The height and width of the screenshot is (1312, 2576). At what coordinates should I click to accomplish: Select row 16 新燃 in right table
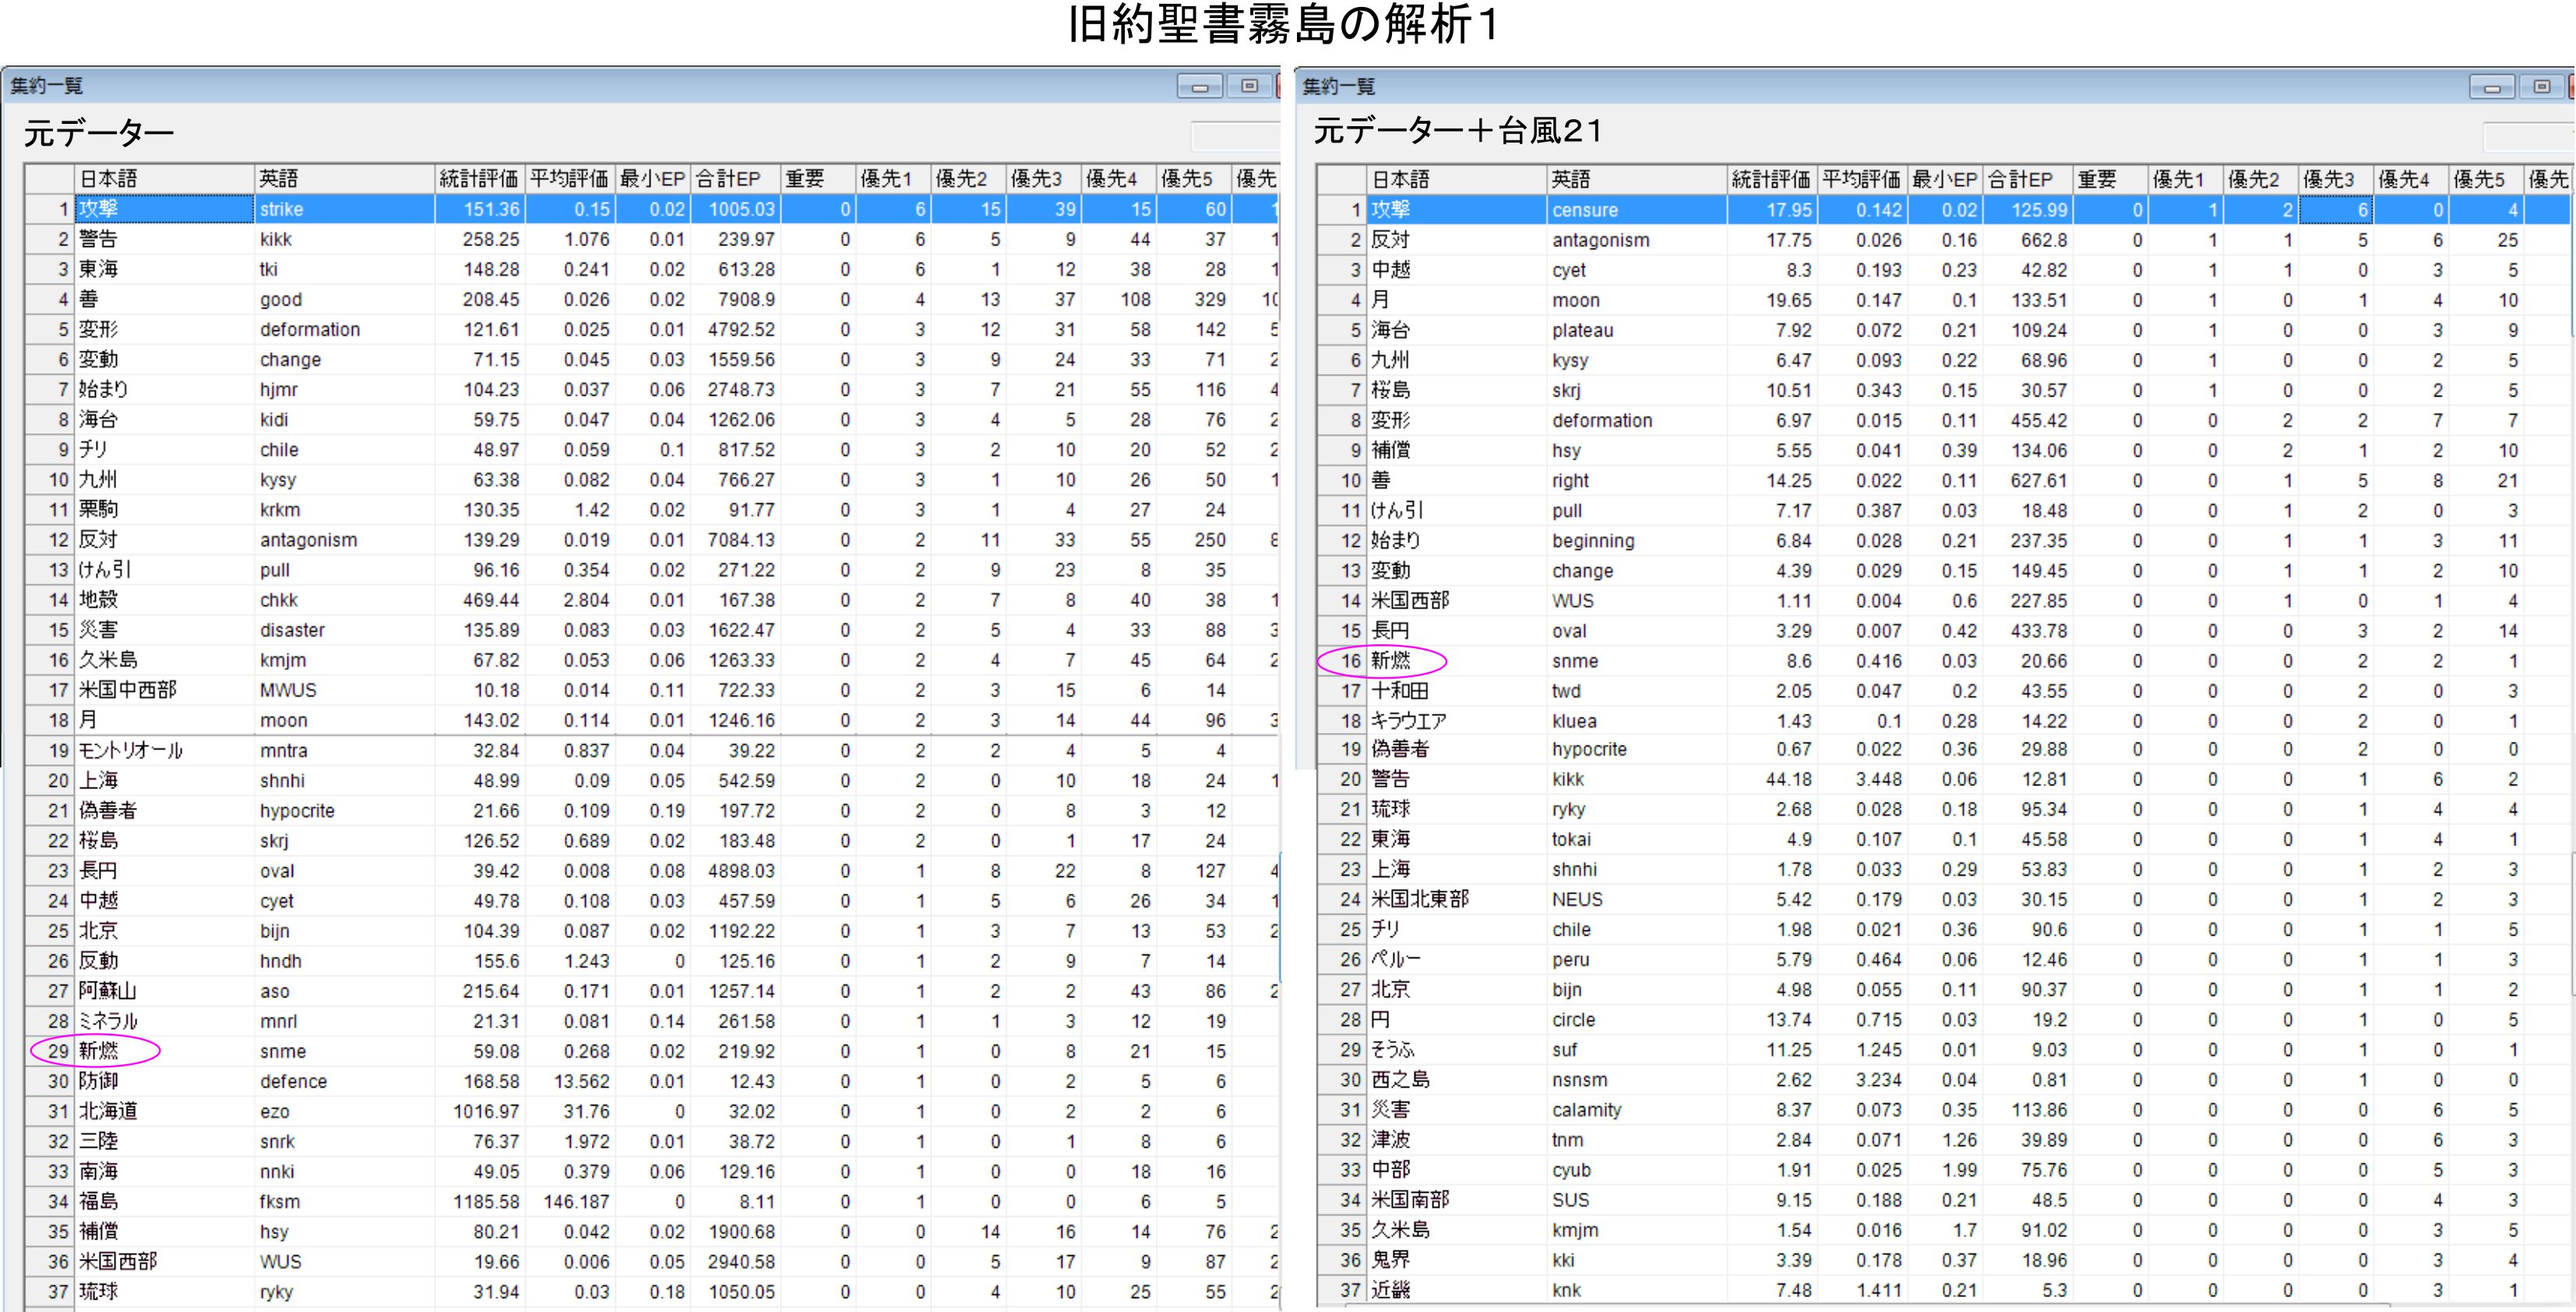click(x=1390, y=661)
